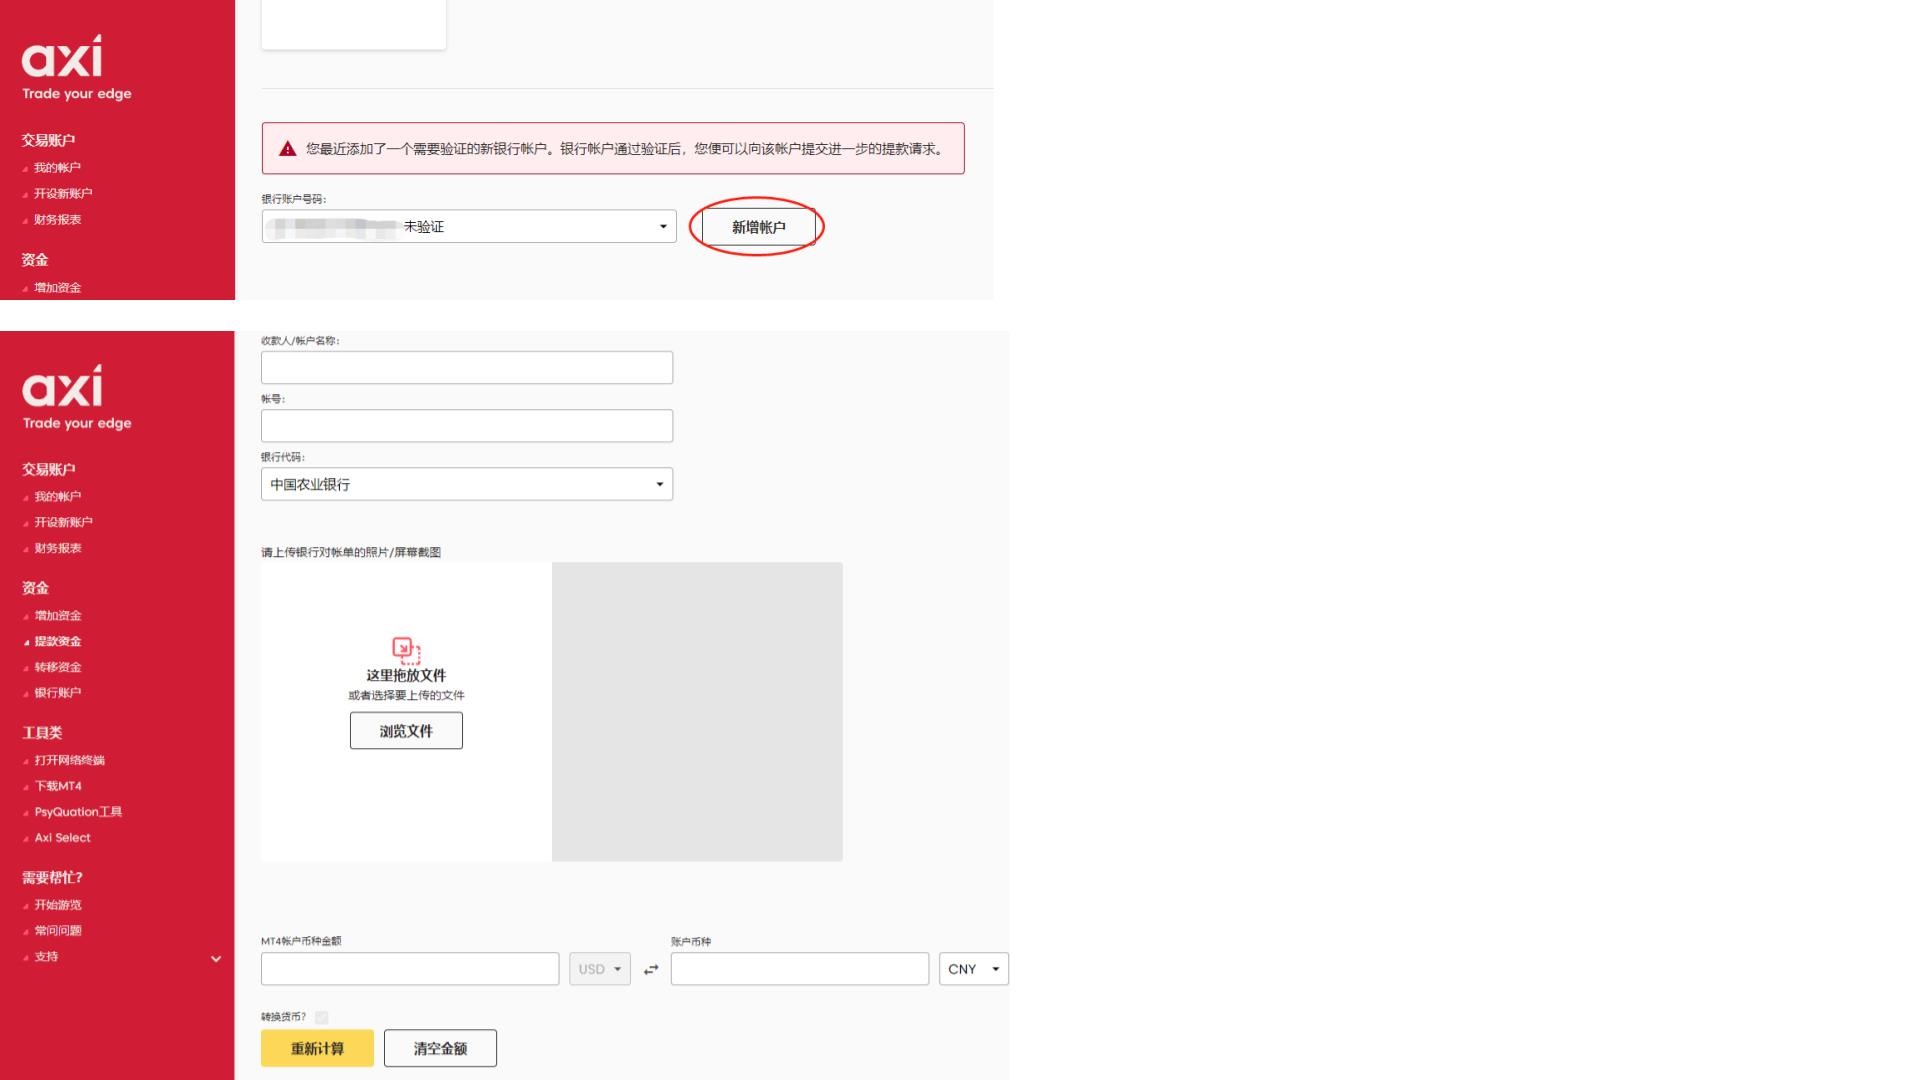Click the 新增帐户 button
The height and width of the screenshot is (1080, 1920).
[758, 227]
